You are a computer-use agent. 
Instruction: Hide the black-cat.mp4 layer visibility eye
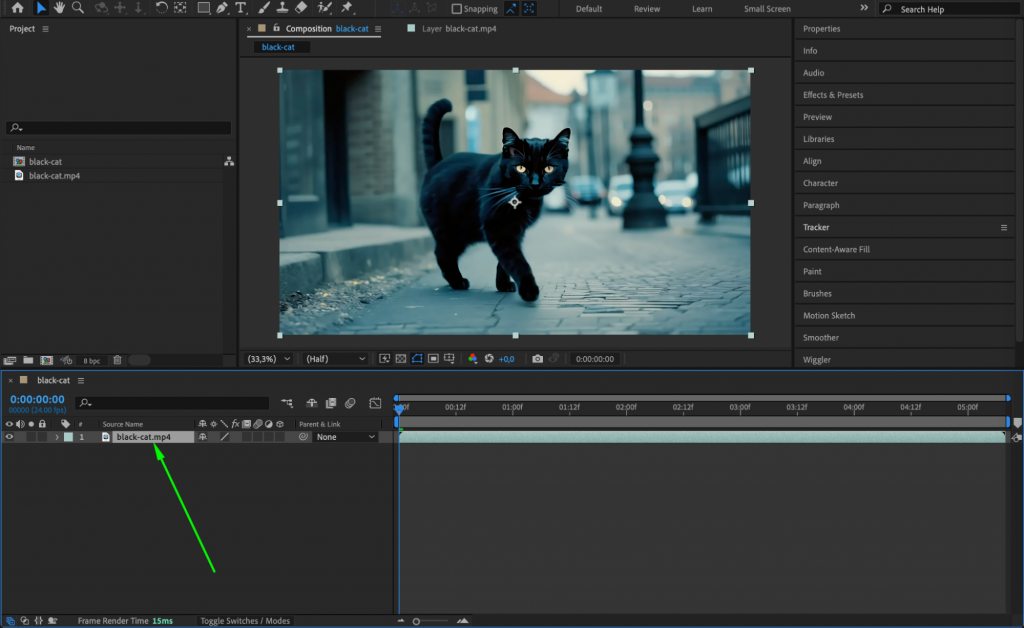[10, 436]
